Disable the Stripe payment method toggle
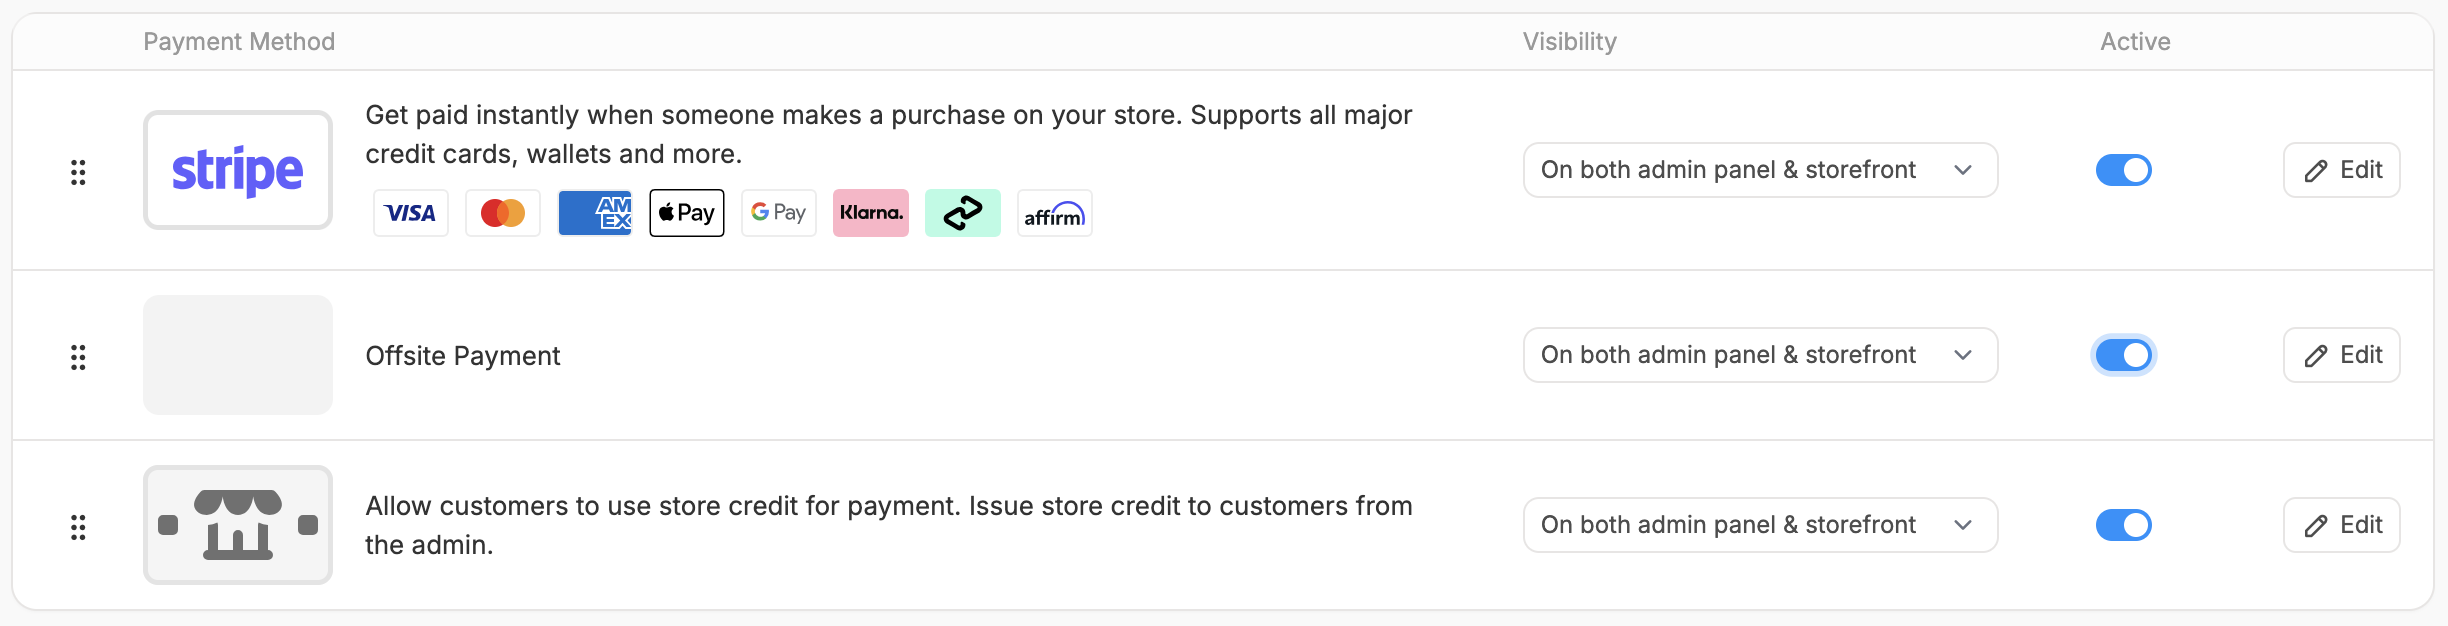 coord(2124,170)
